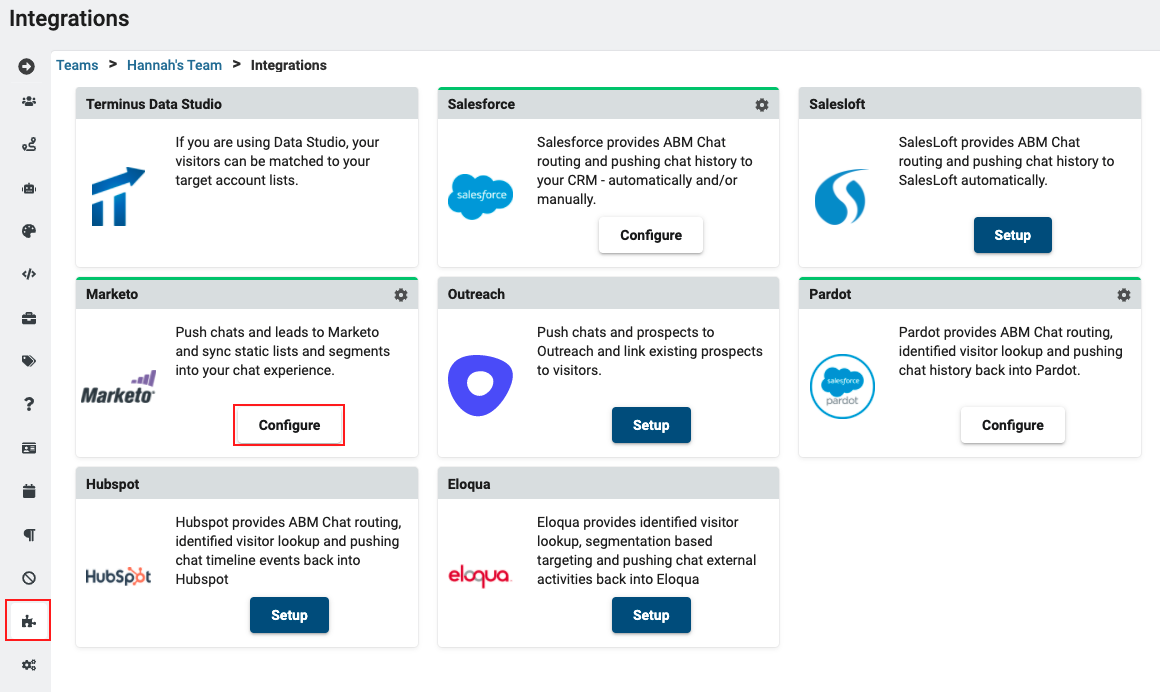Screen dimensions: 1160x692
Task: Click the Salesloft logo
Action: click(841, 197)
